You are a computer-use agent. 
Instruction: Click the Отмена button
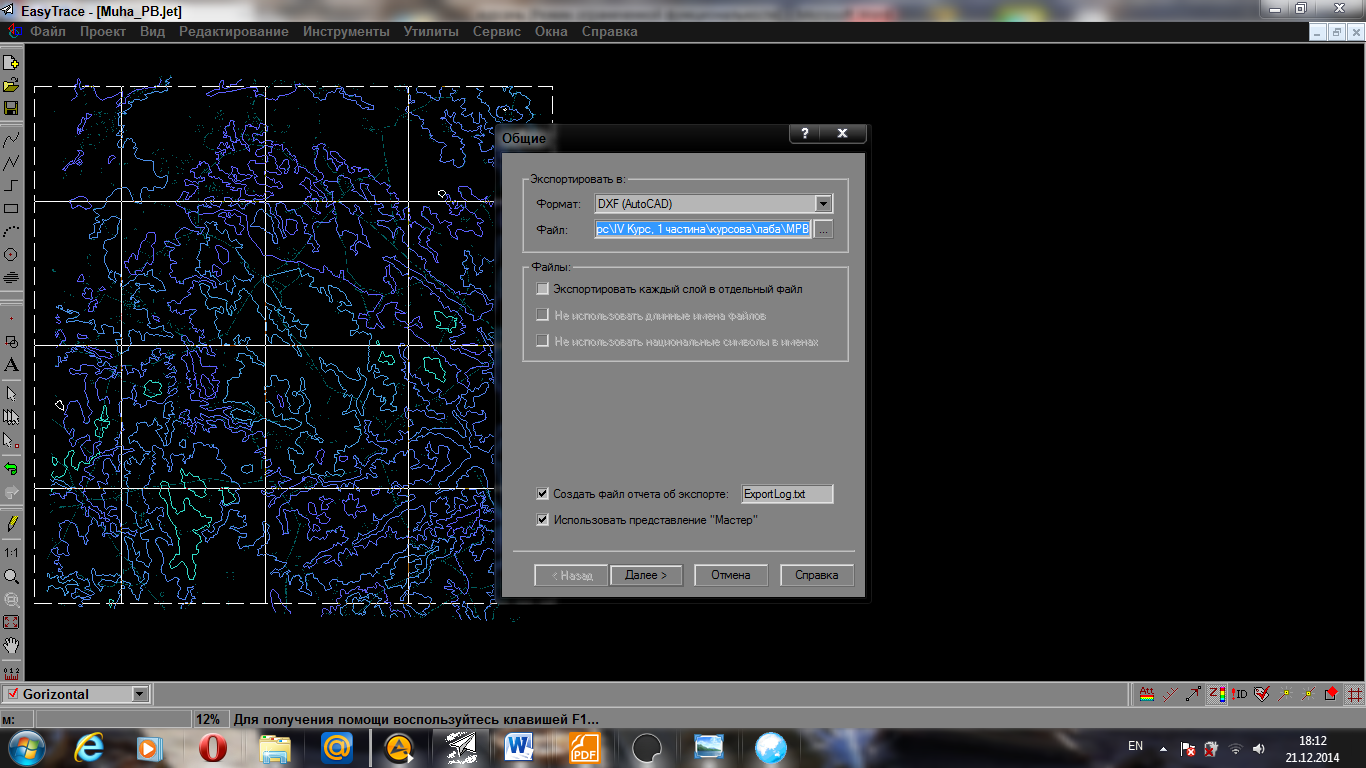[x=730, y=575]
